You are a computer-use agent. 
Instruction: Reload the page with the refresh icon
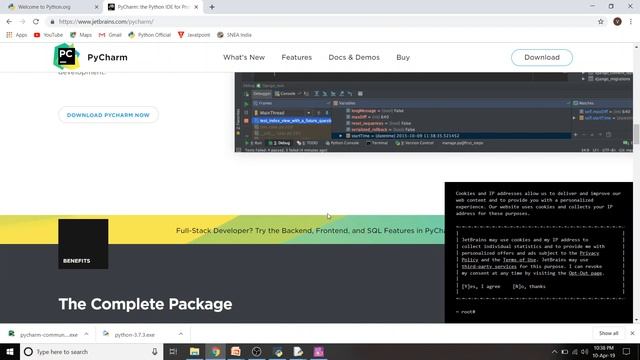[x=36, y=22]
